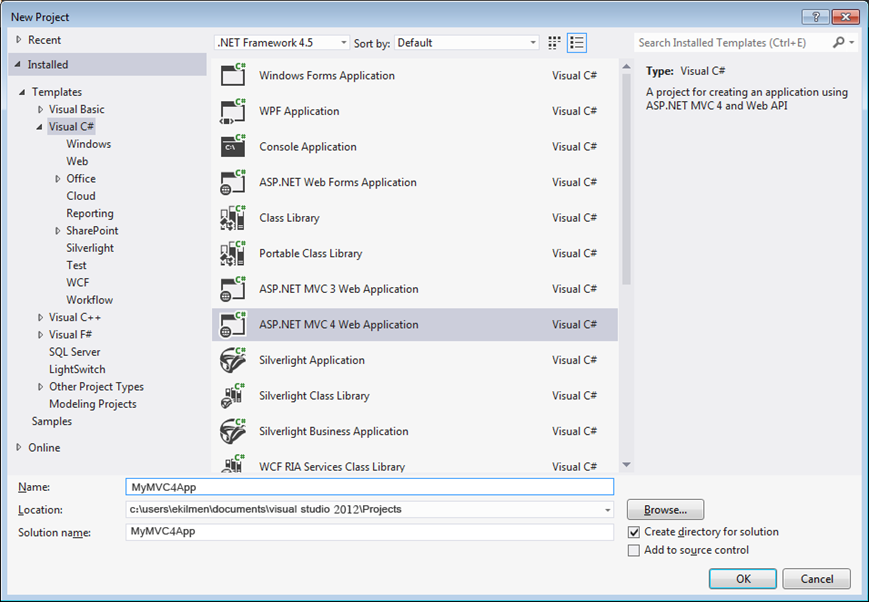Image resolution: width=869 pixels, height=602 pixels.
Task: Close the New Project dialog
Action: tap(846, 17)
